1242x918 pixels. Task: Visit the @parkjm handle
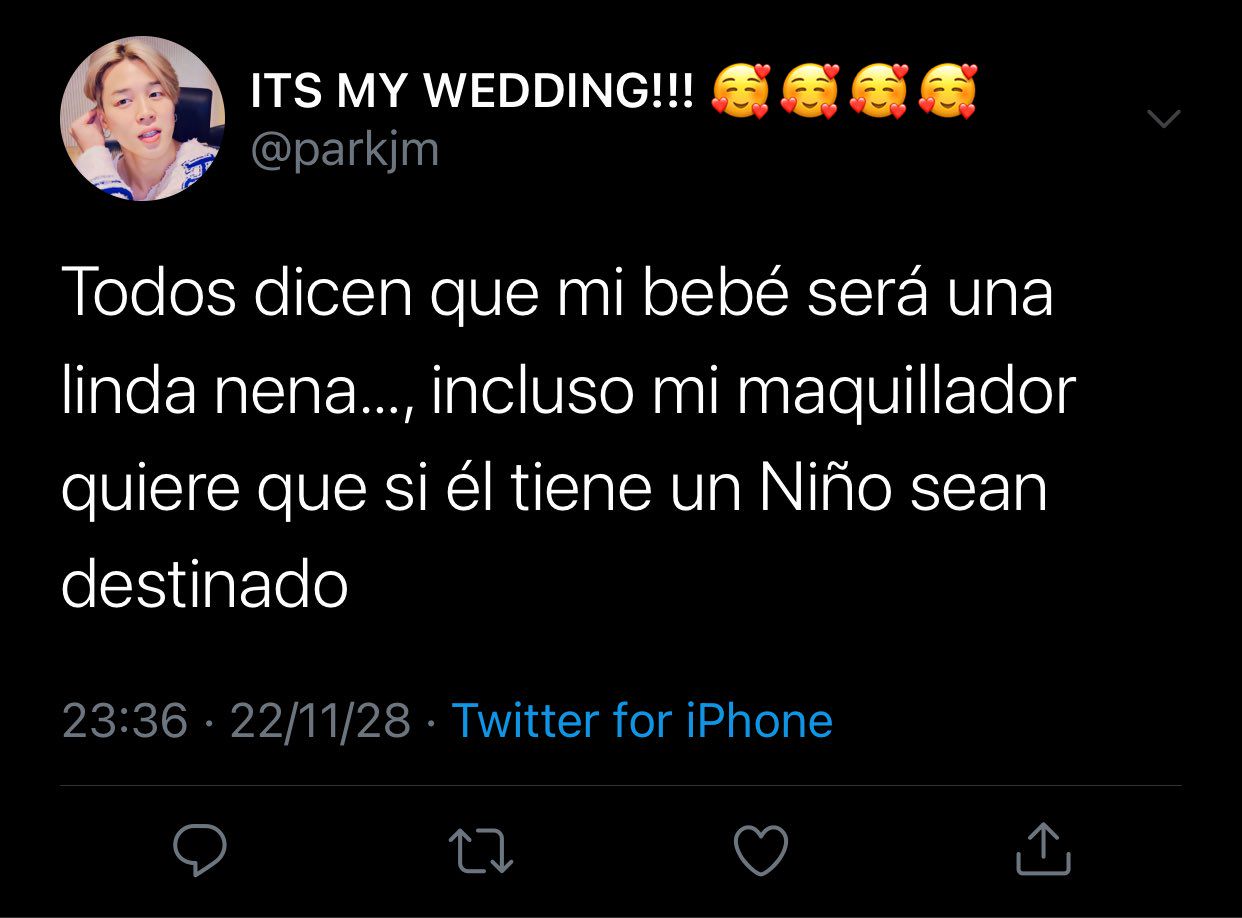point(343,150)
